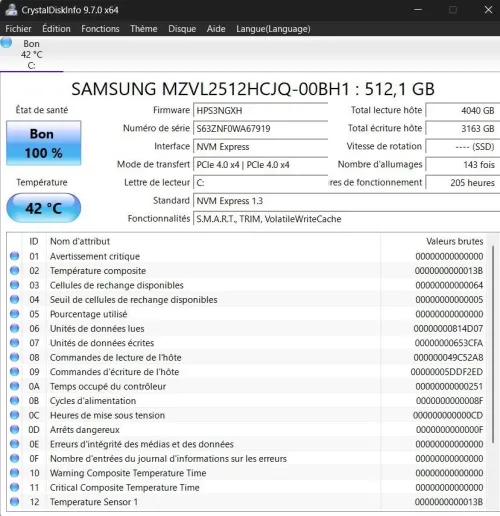
Task: Open the Fichier menu
Action: (18, 29)
